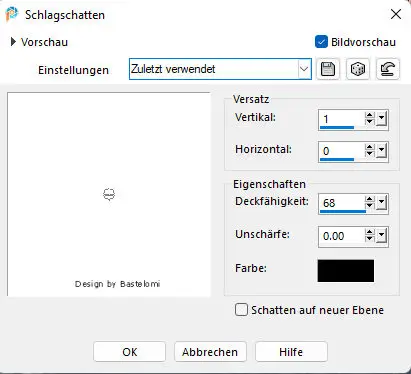
Task: Click into the Unschärfe value field
Action: [341, 236]
